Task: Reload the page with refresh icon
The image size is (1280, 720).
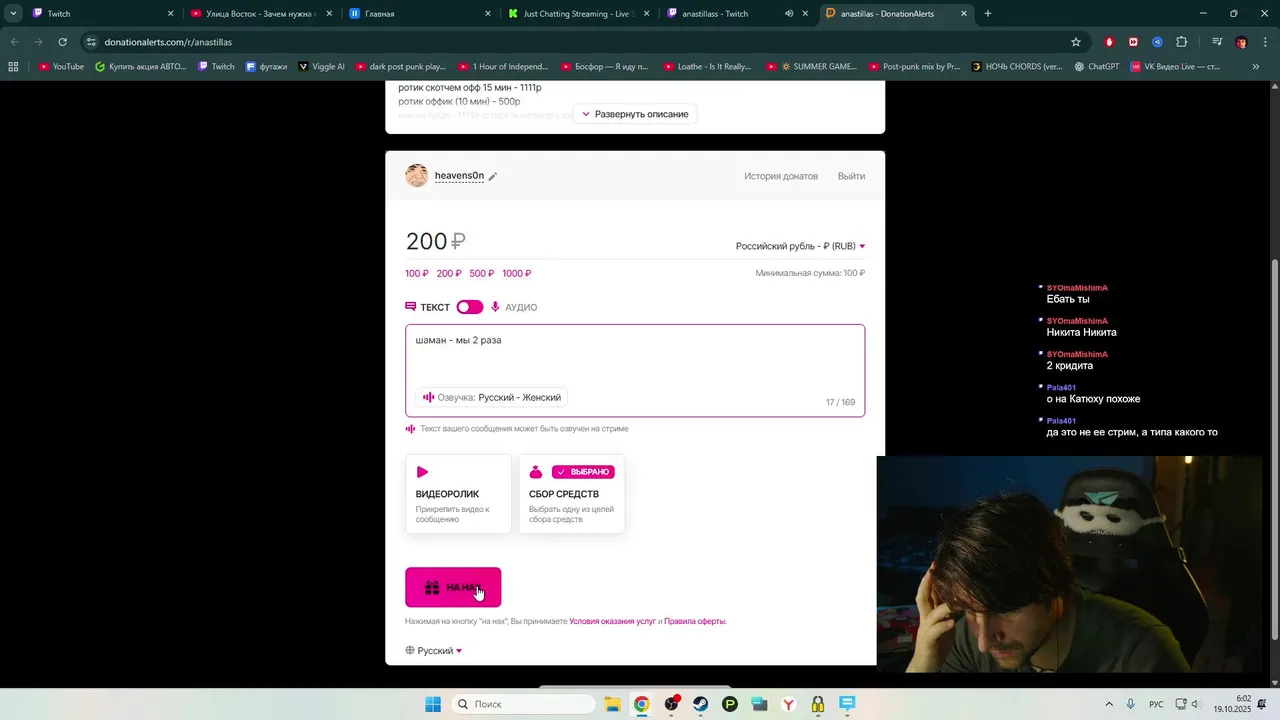Action: (62, 42)
